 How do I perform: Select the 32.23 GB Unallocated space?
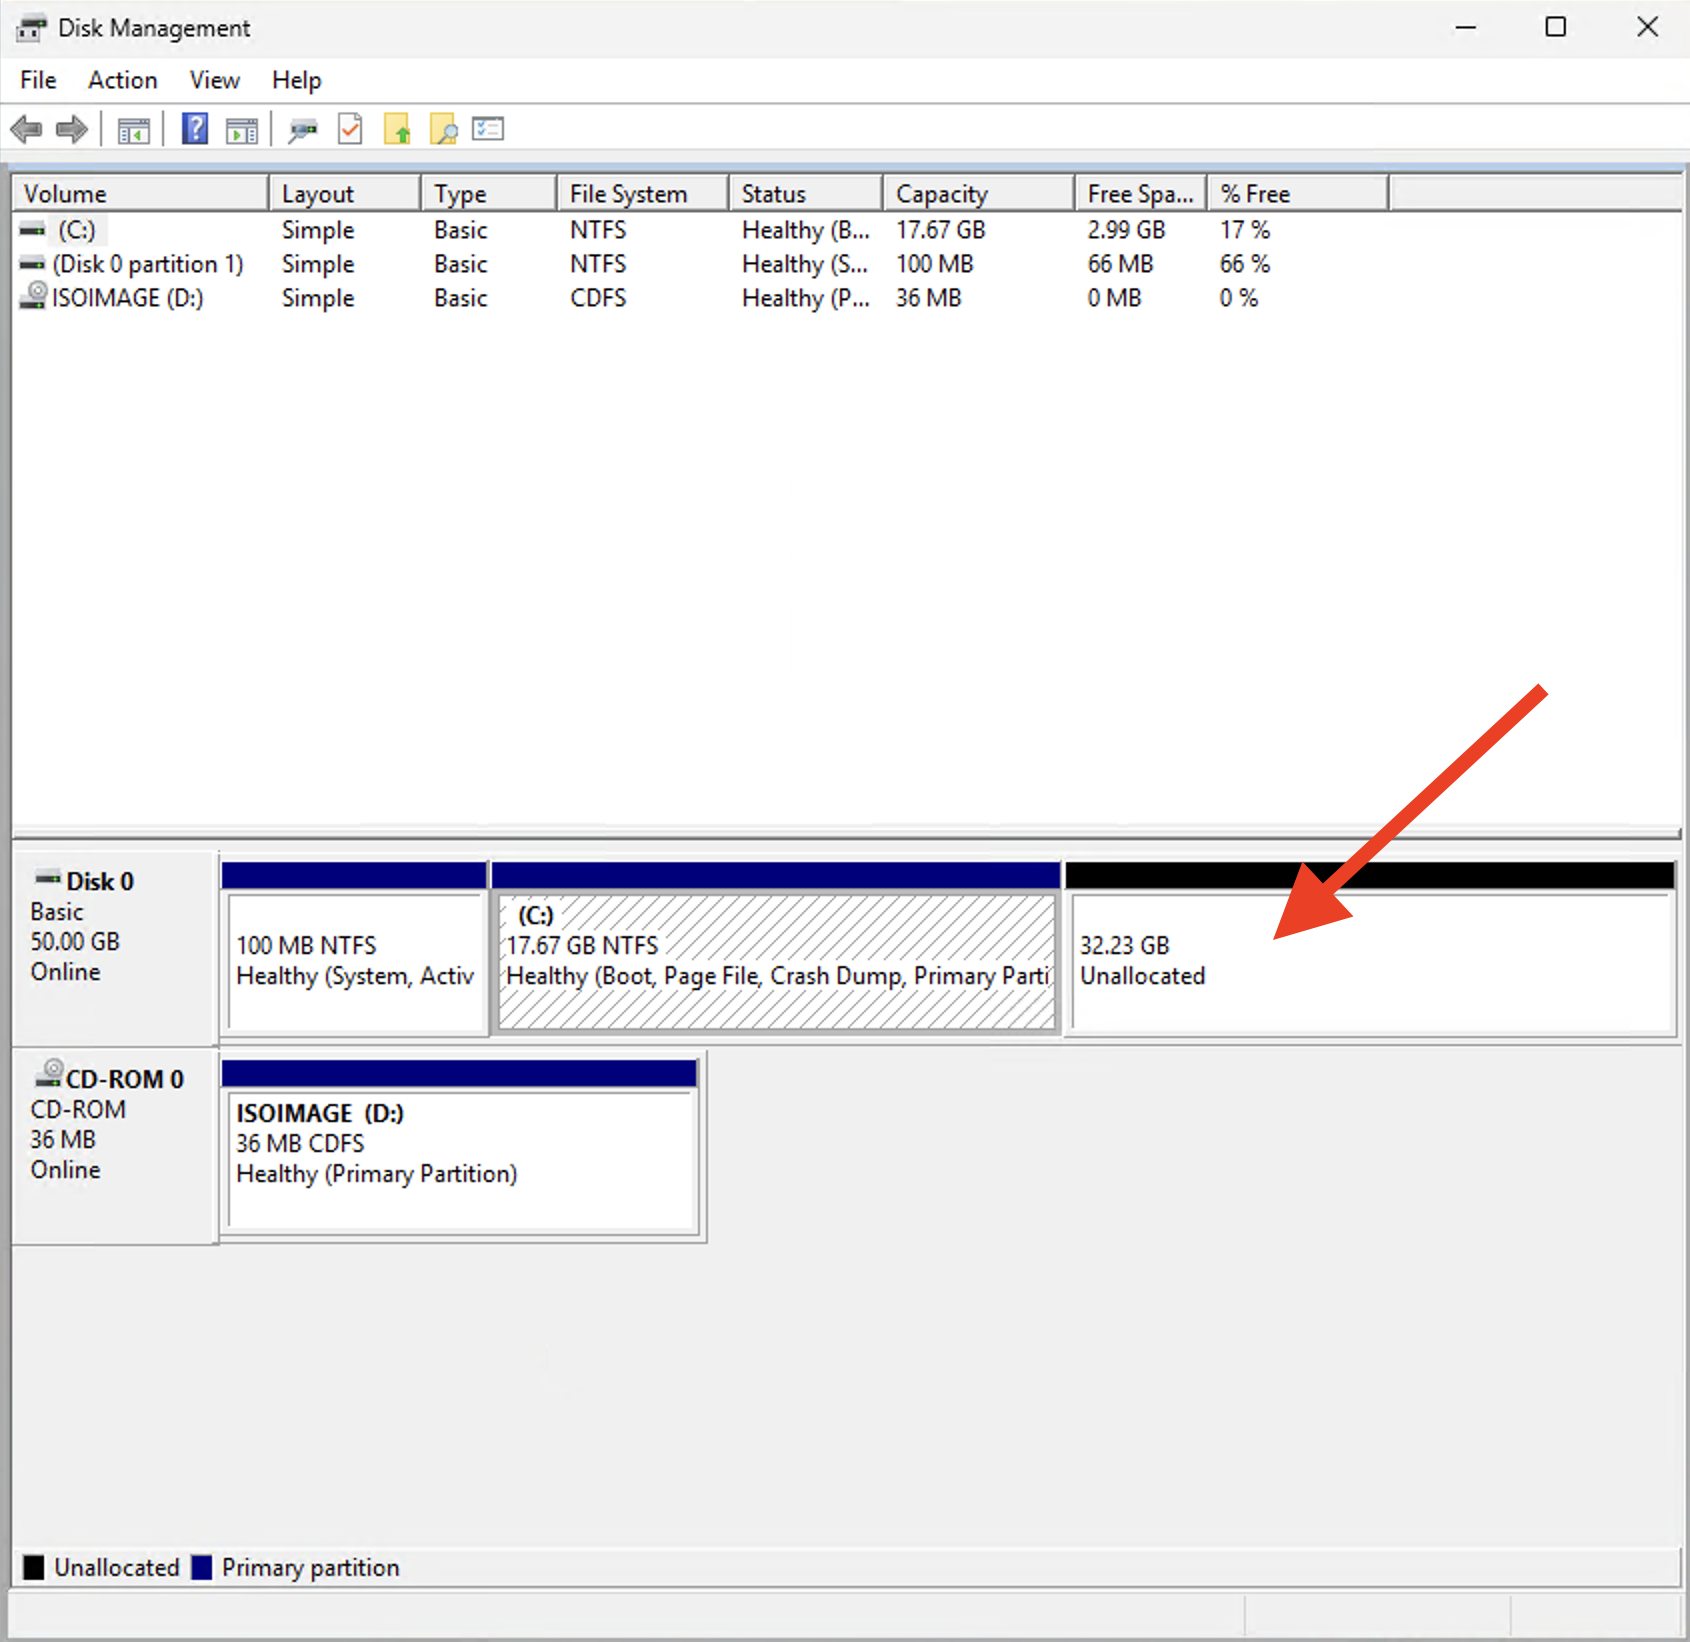[1370, 960]
